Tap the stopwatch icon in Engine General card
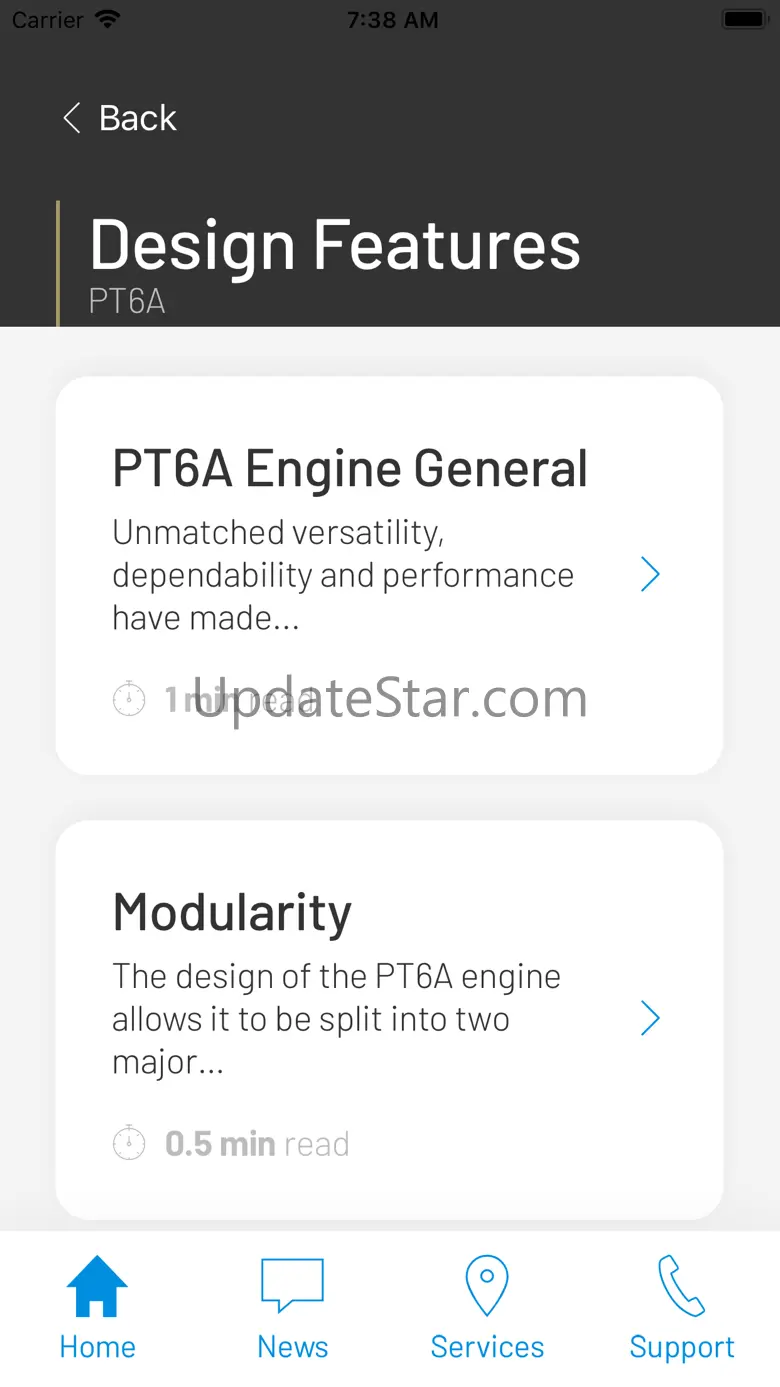The width and height of the screenshot is (780, 1387). click(129, 699)
